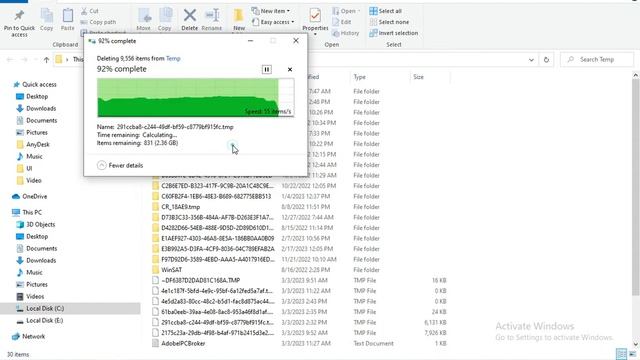Screen dimensions: 640x360
Task: Click the Back navigation arrow
Action: pos(10,60)
